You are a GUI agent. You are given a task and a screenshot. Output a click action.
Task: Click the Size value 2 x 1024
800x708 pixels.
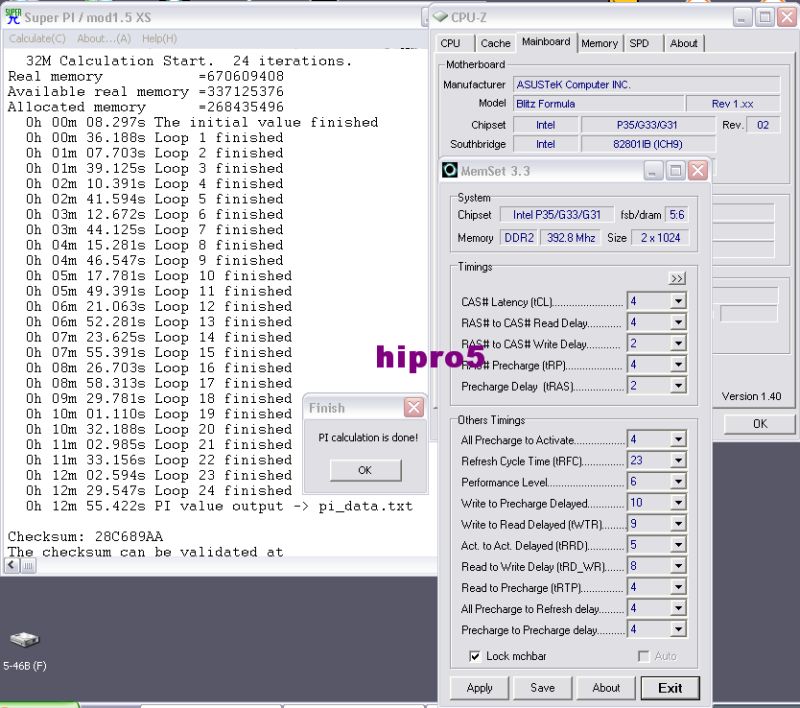click(660, 238)
